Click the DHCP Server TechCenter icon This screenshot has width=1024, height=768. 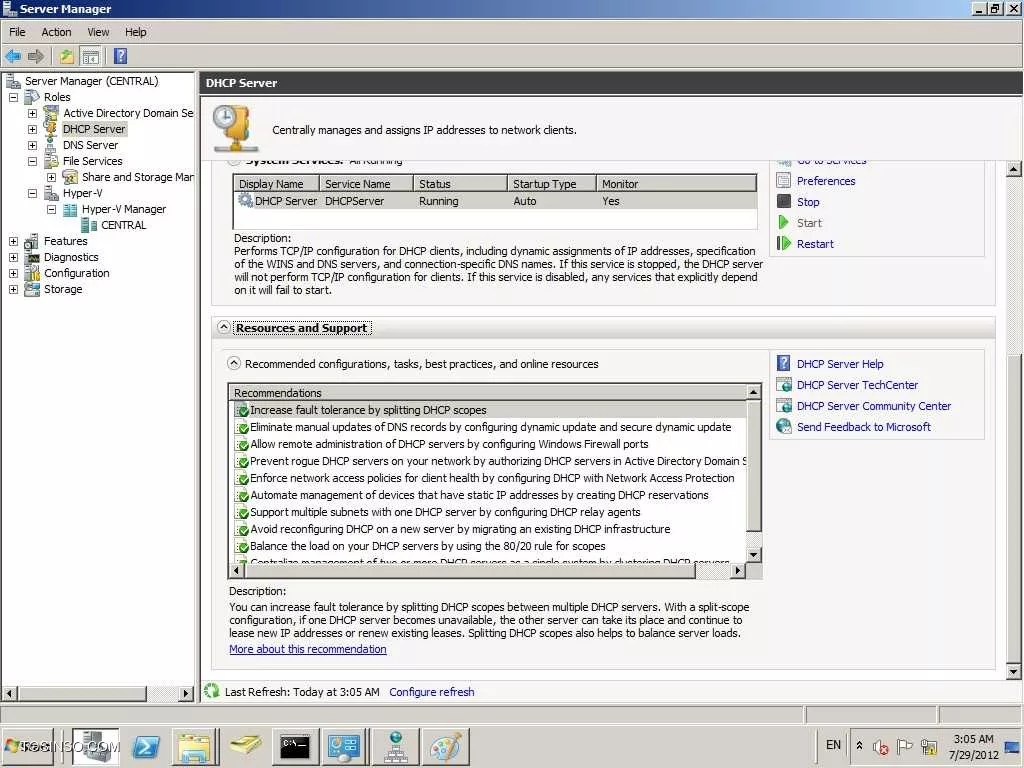784,385
